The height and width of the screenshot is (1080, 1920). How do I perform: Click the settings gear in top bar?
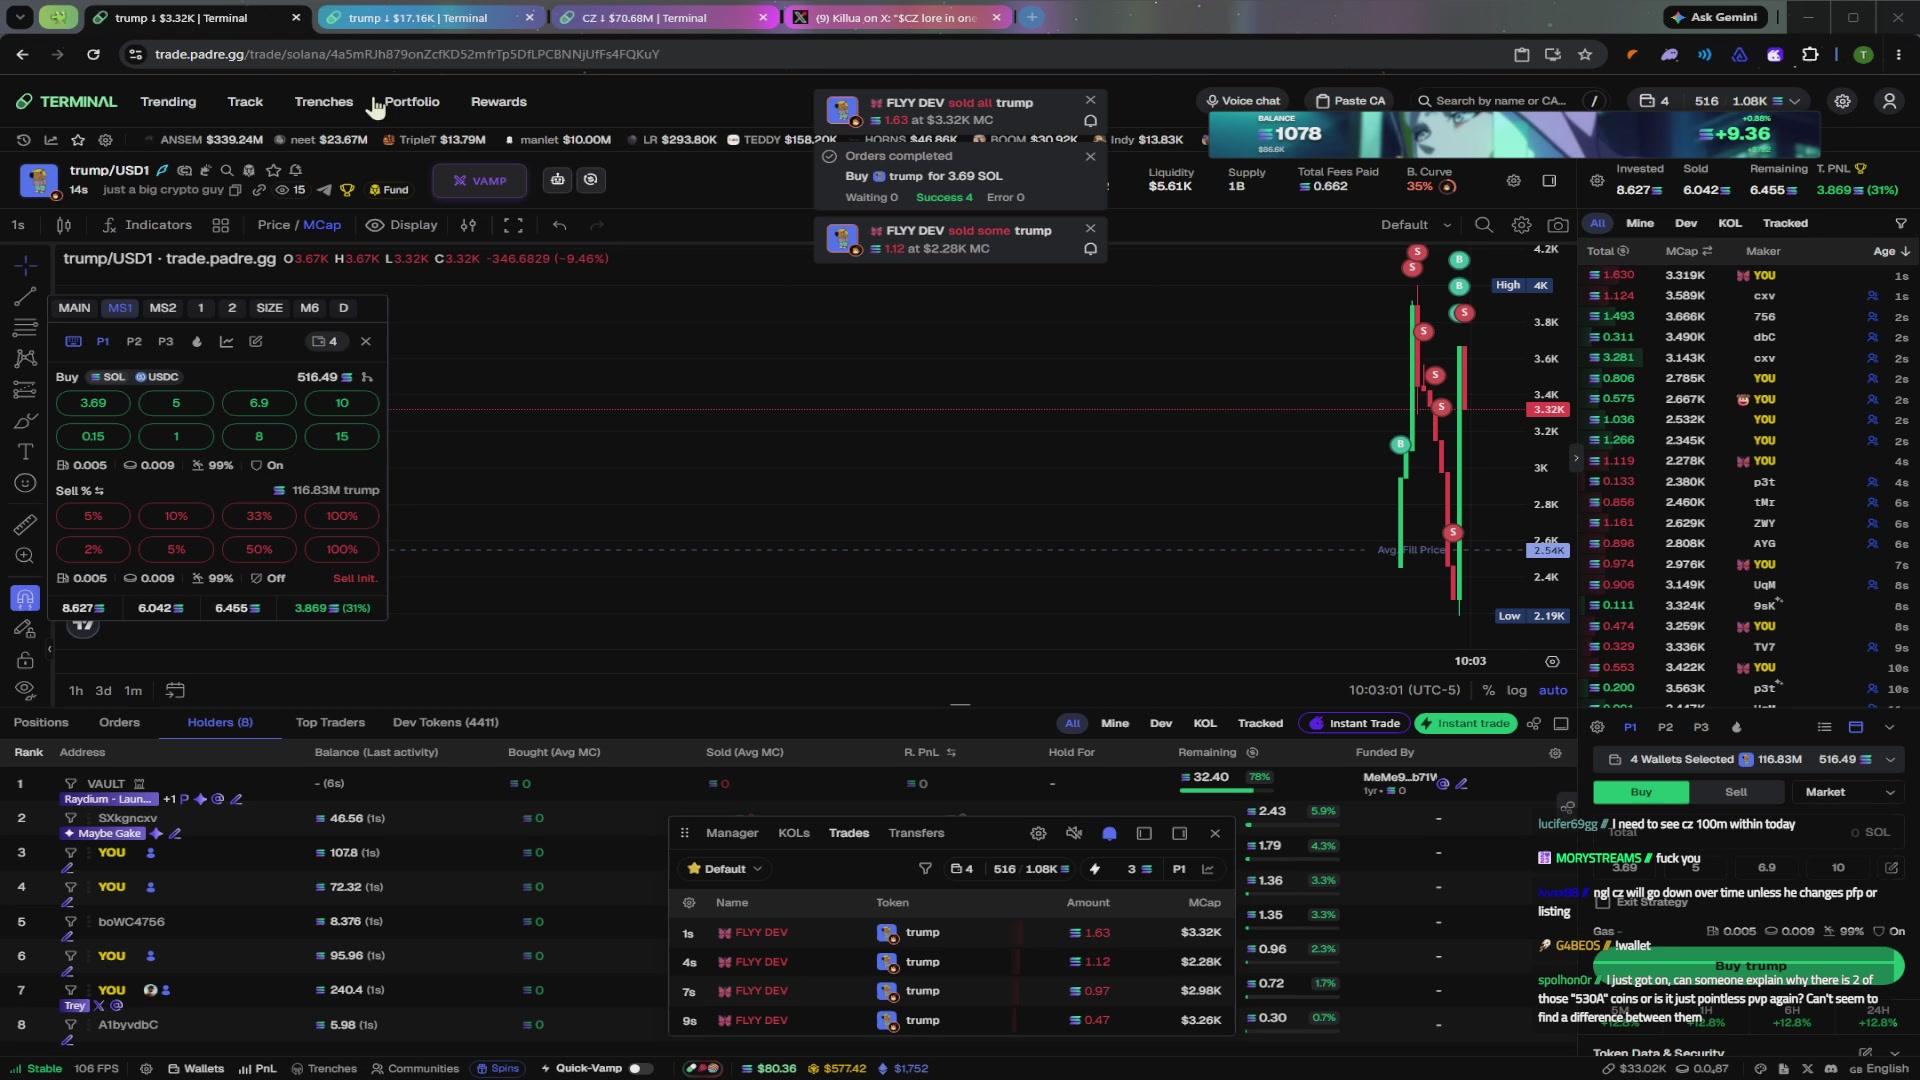pos(1842,101)
